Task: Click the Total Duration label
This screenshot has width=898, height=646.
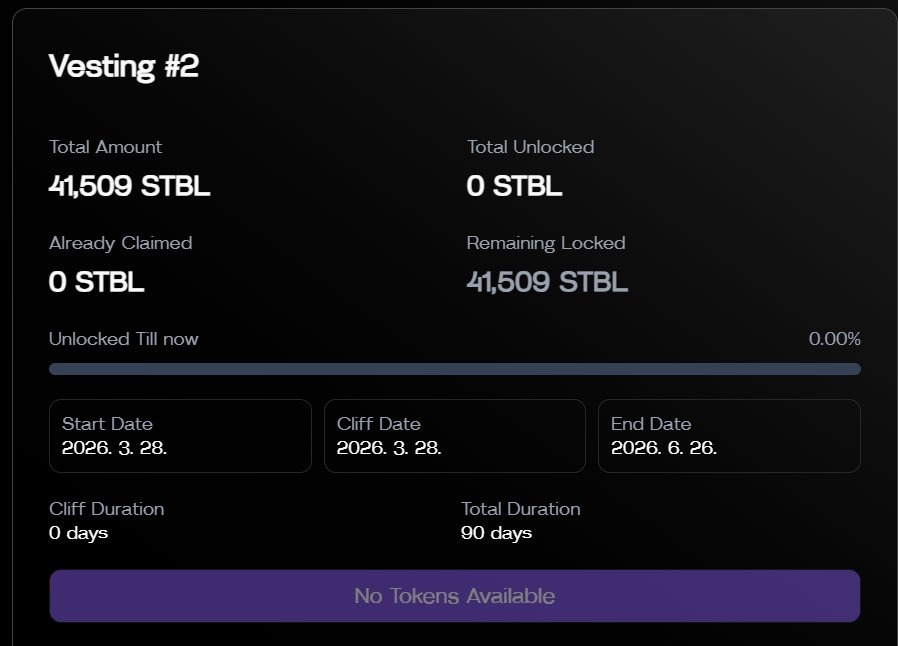Action: click(x=520, y=509)
